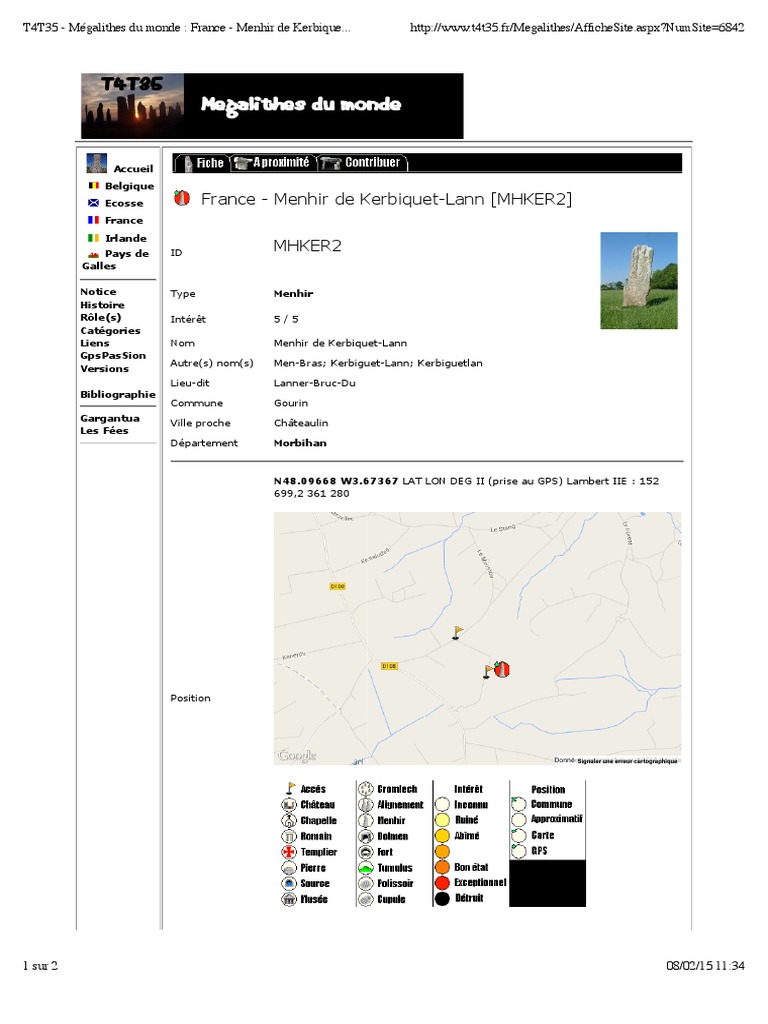Image resolution: width=768 pixels, height=1024 pixels.
Task: Click the Inconnu white color swatch
Action: pyautogui.click(x=443, y=804)
